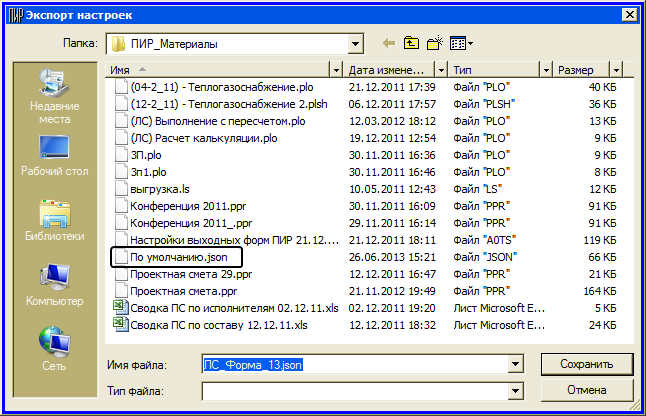Open the view options menu
This screenshot has width=646, height=416.
(461, 44)
